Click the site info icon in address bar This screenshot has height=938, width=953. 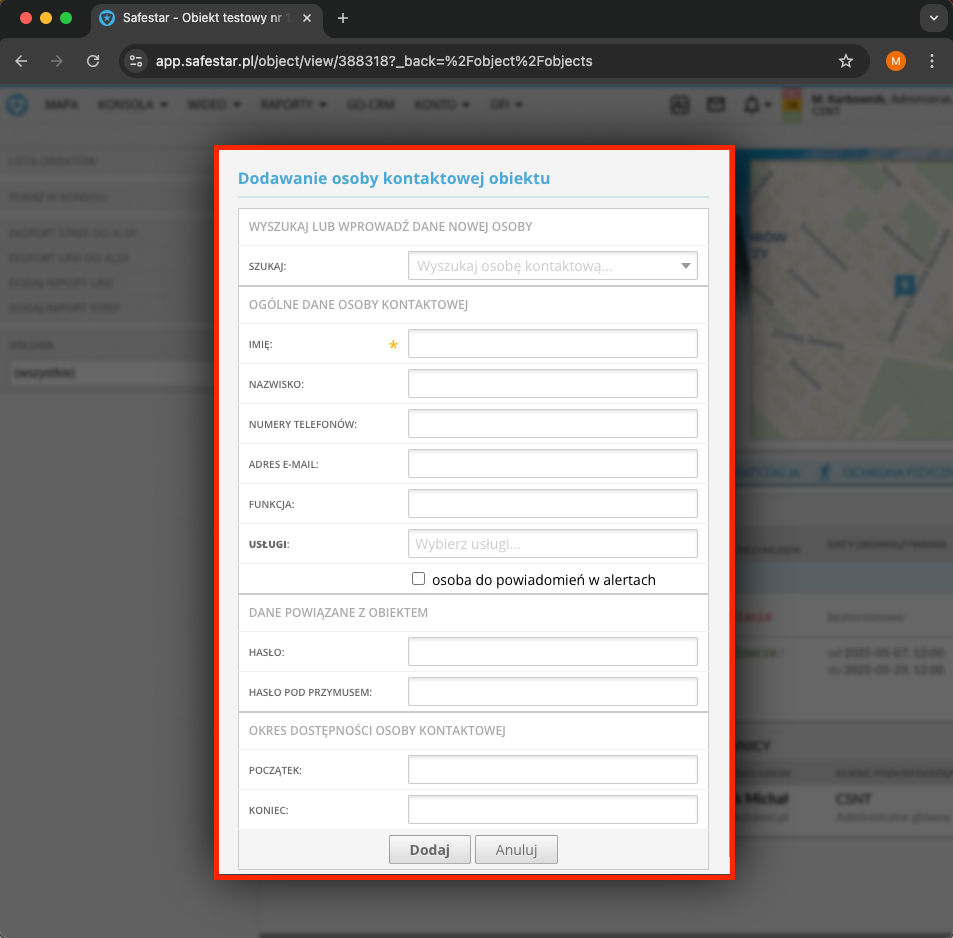tap(137, 61)
